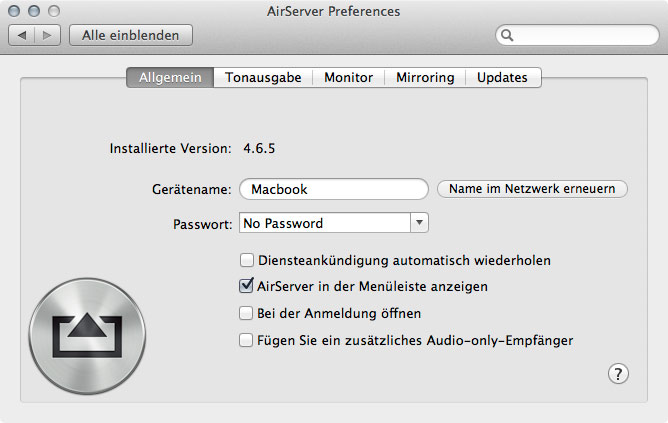Click Alle einblenden button
Viewport: 668px width, 423px height.
point(131,35)
